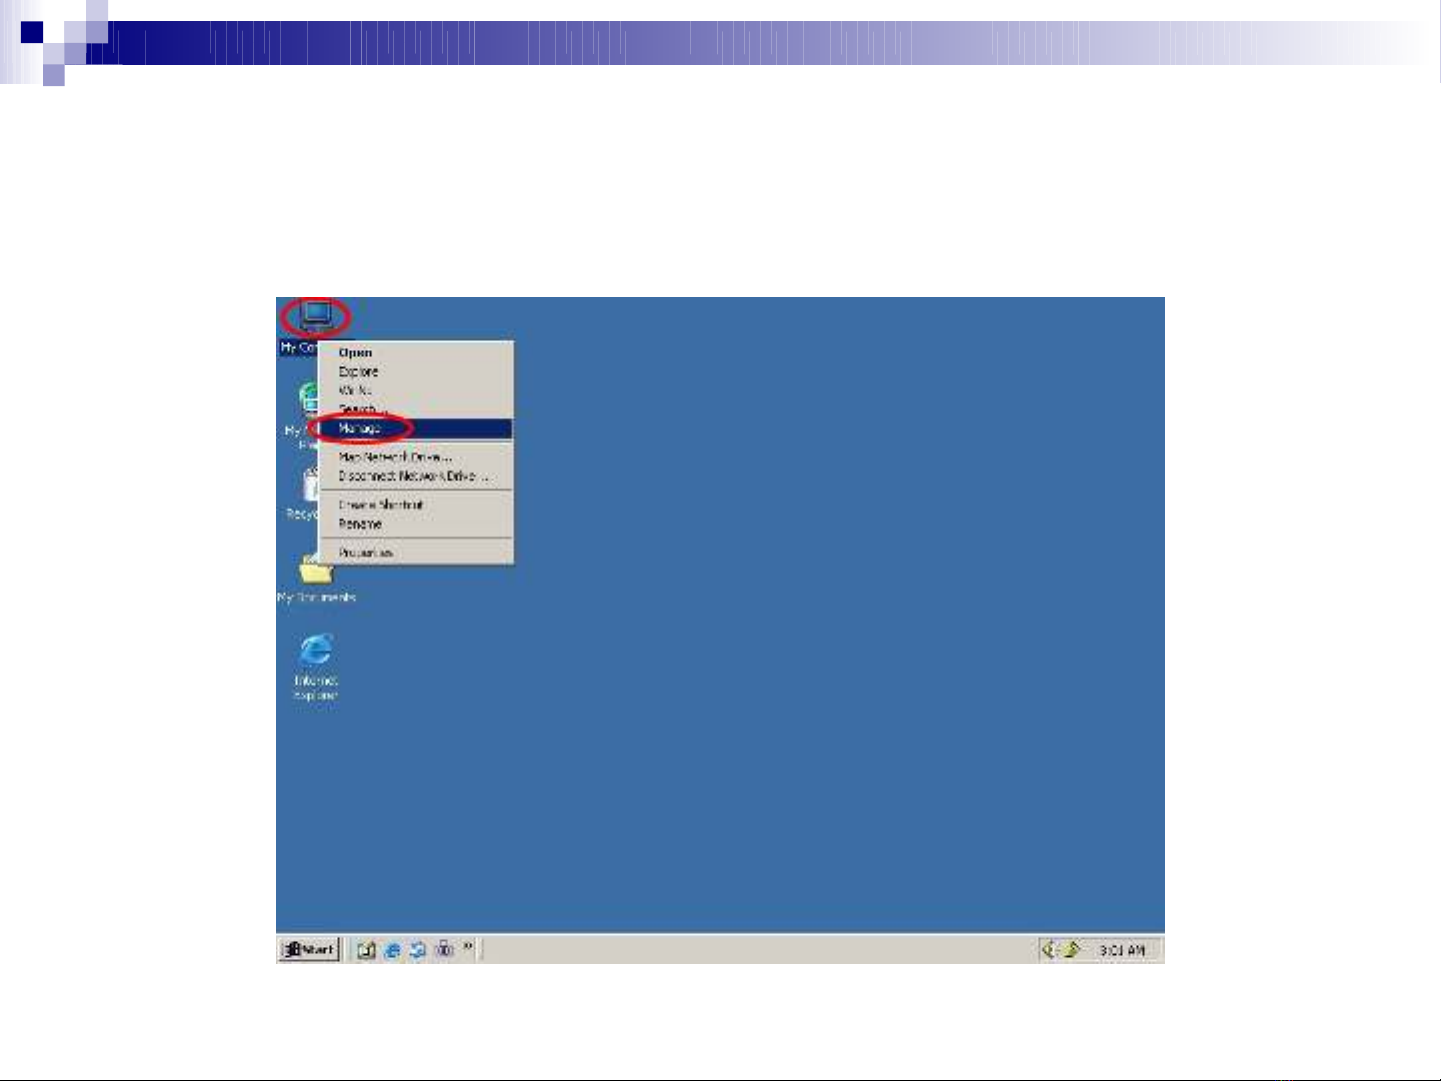Click the first Quick Launch icon beside Start

366,950
